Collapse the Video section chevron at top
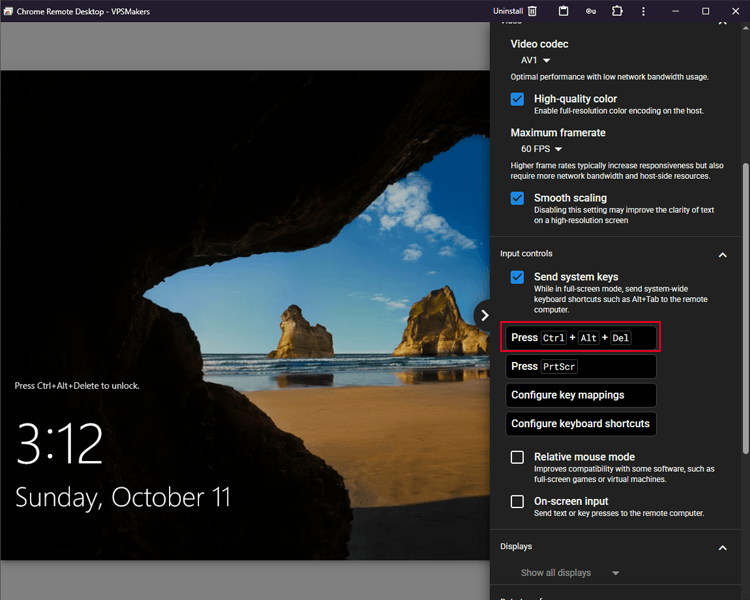Viewport: 750px width, 600px height. point(723,23)
